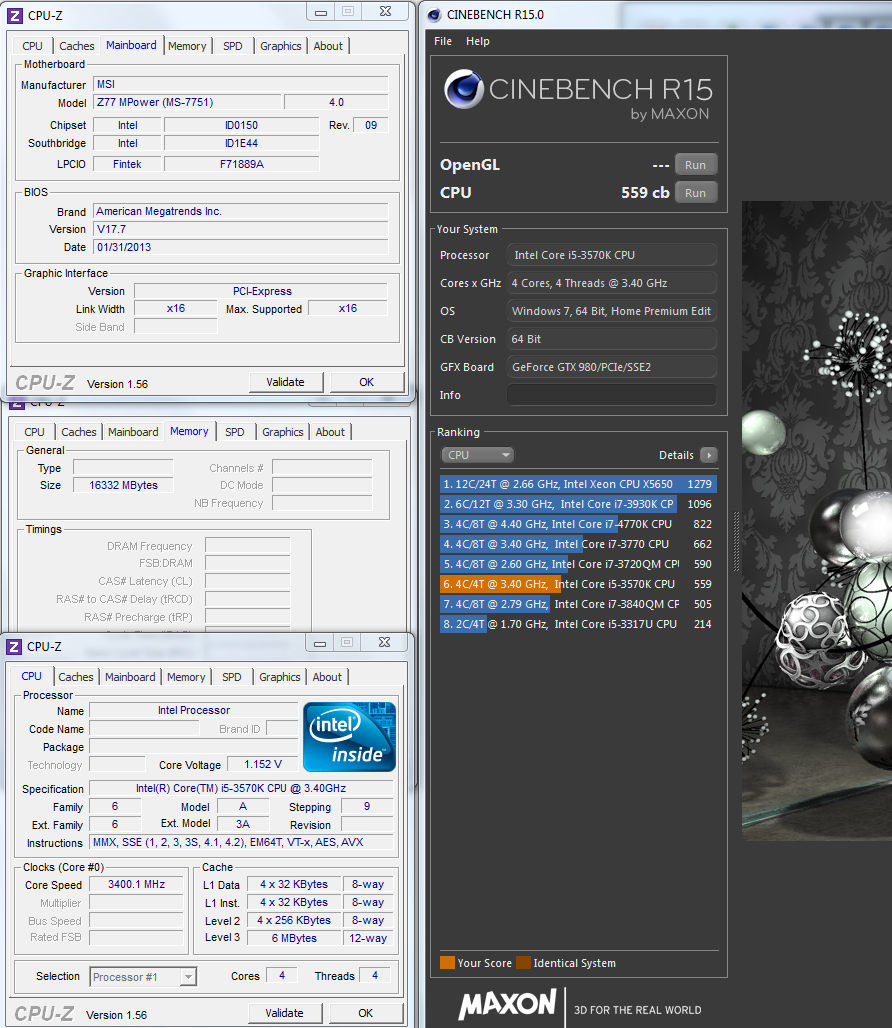This screenshot has height=1028, width=892.
Task: Open About tab in middle Memory CPU-Z window
Action: [x=330, y=432]
